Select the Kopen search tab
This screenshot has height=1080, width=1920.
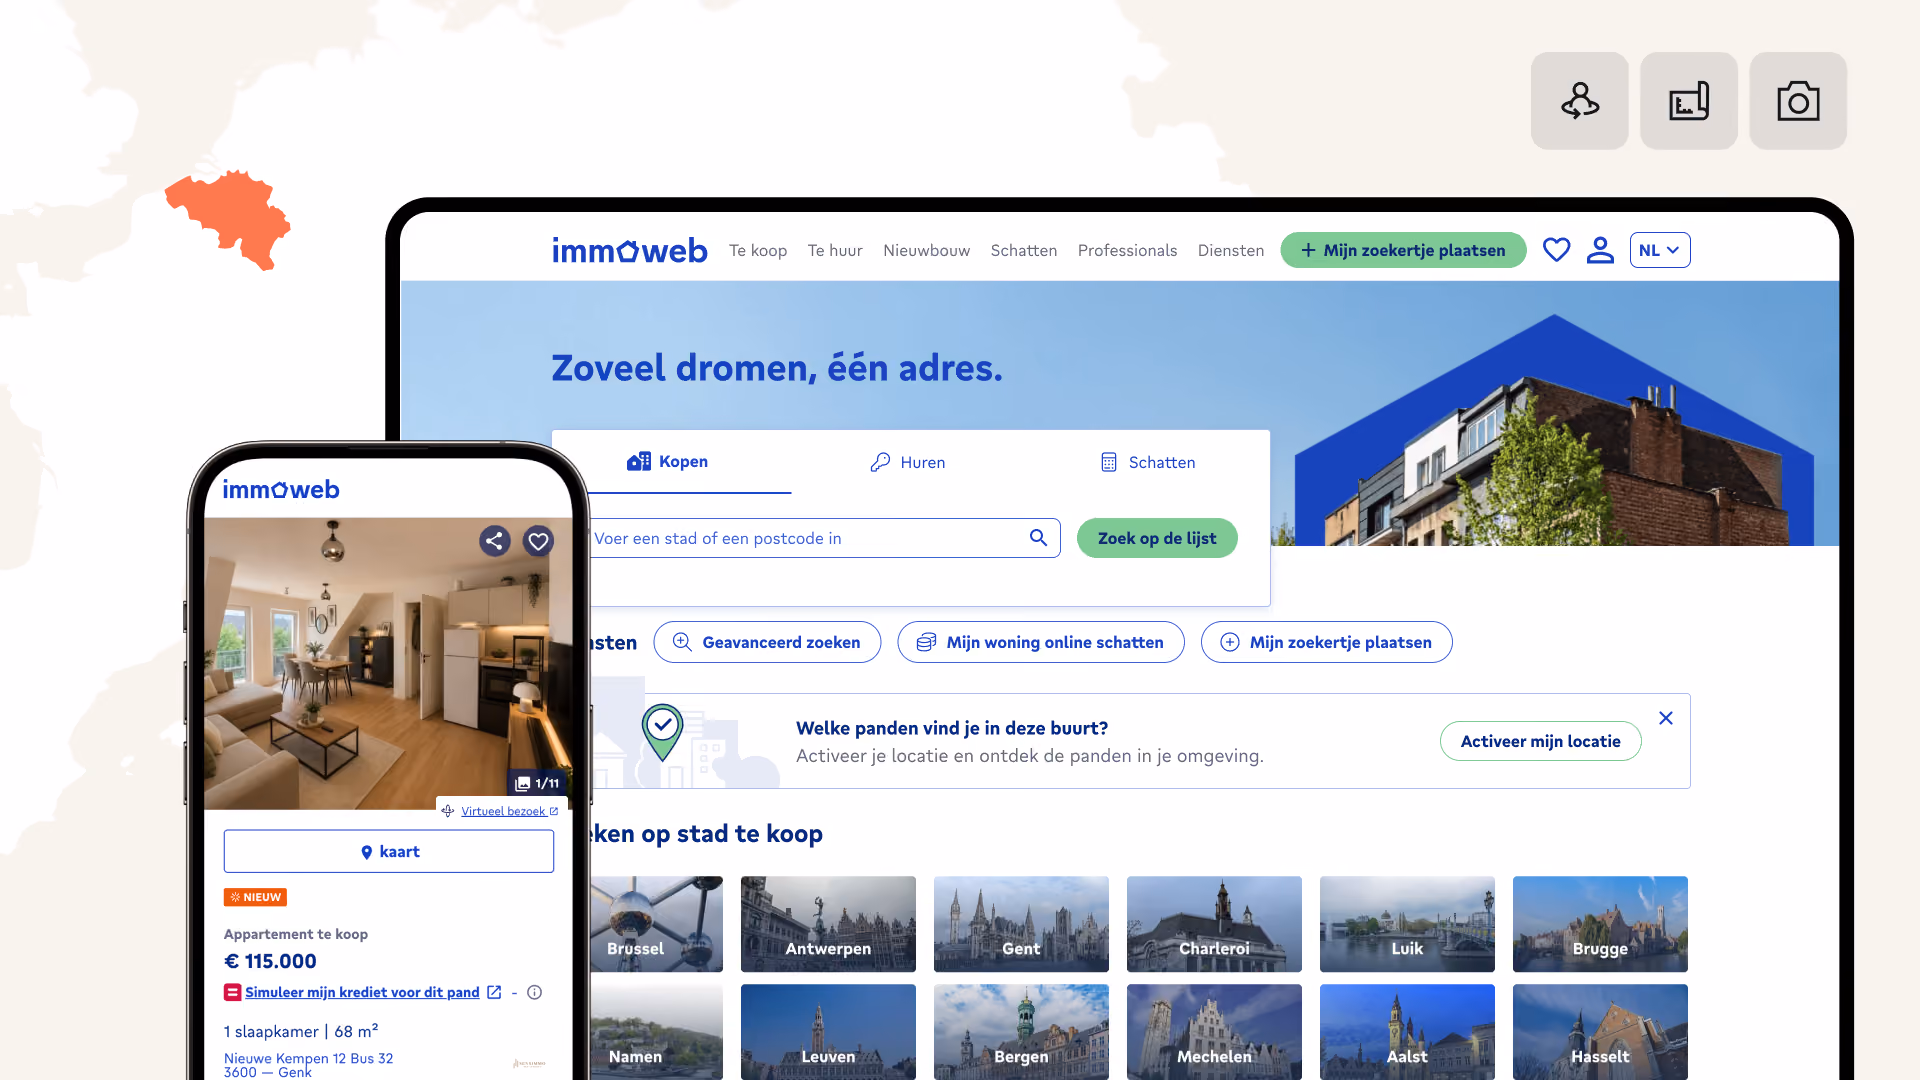pos(668,462)
